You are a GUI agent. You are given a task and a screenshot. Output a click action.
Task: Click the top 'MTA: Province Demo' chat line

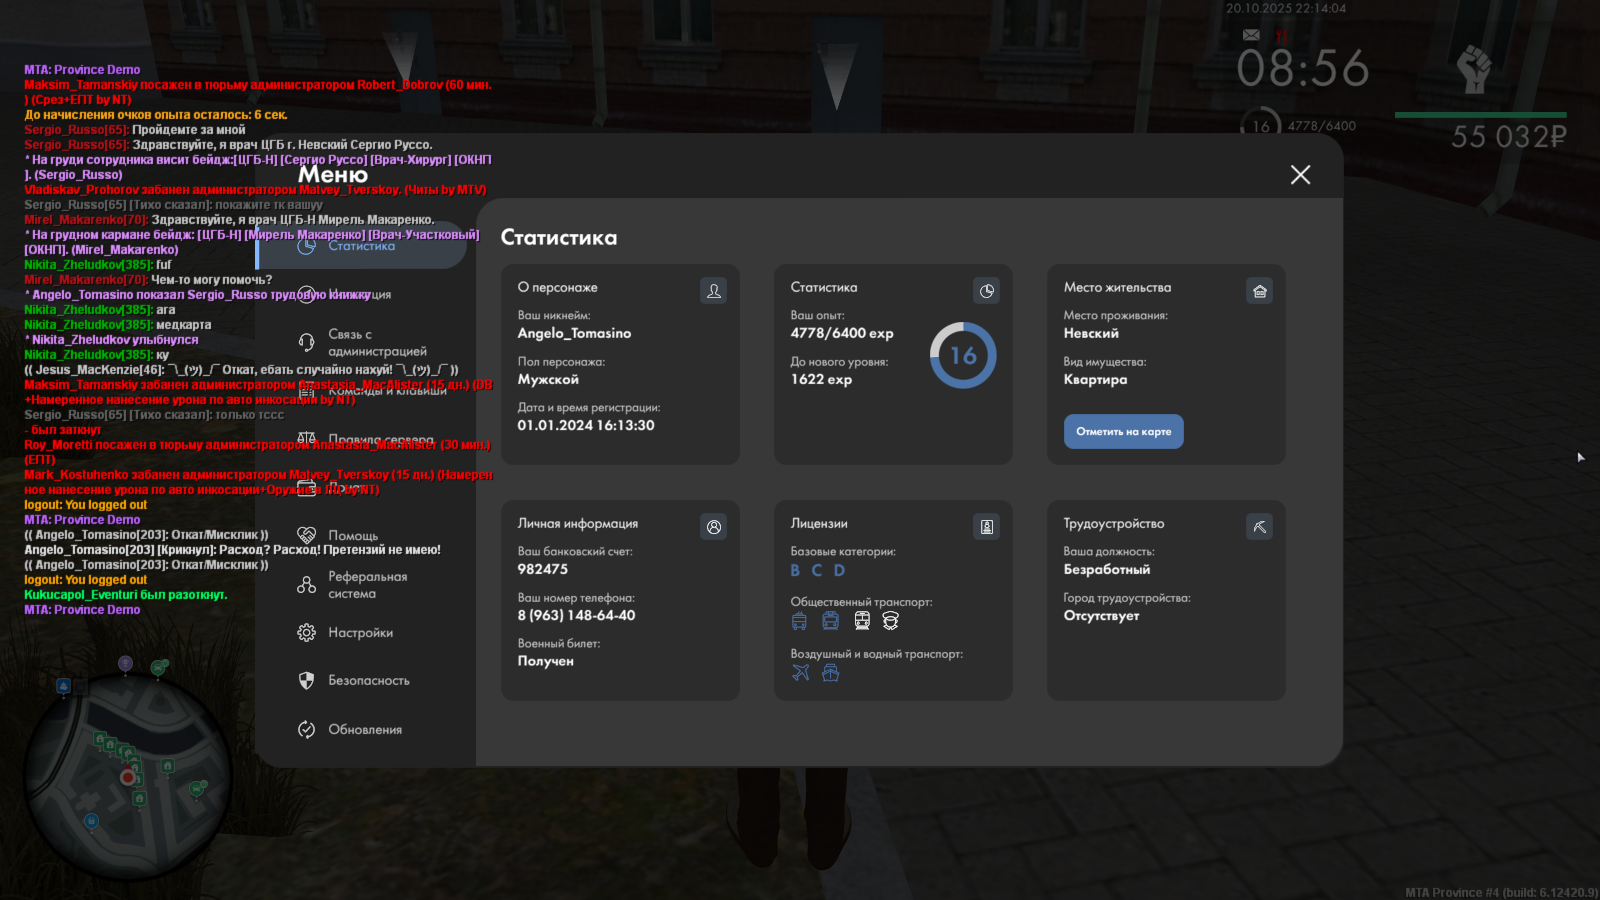82,70
